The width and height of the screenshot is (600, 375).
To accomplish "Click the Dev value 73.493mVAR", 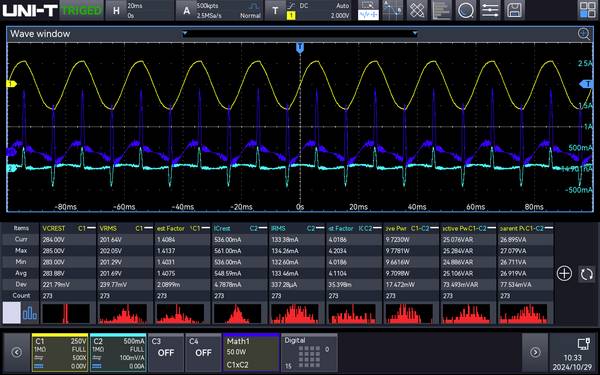I will pyautogui.click(x=461, y=285).
